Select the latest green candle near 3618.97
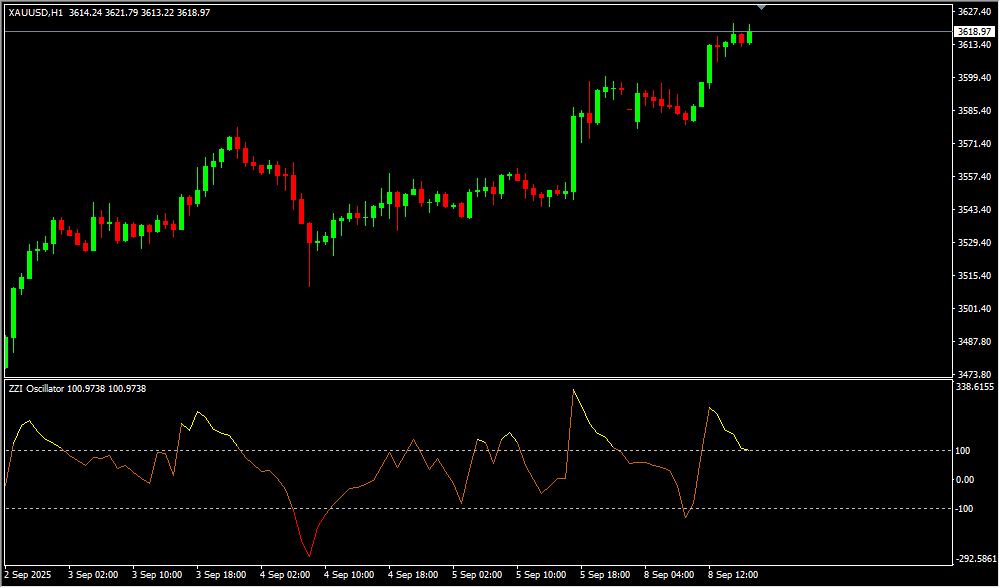1000x588 pixels. pos(749,36)
